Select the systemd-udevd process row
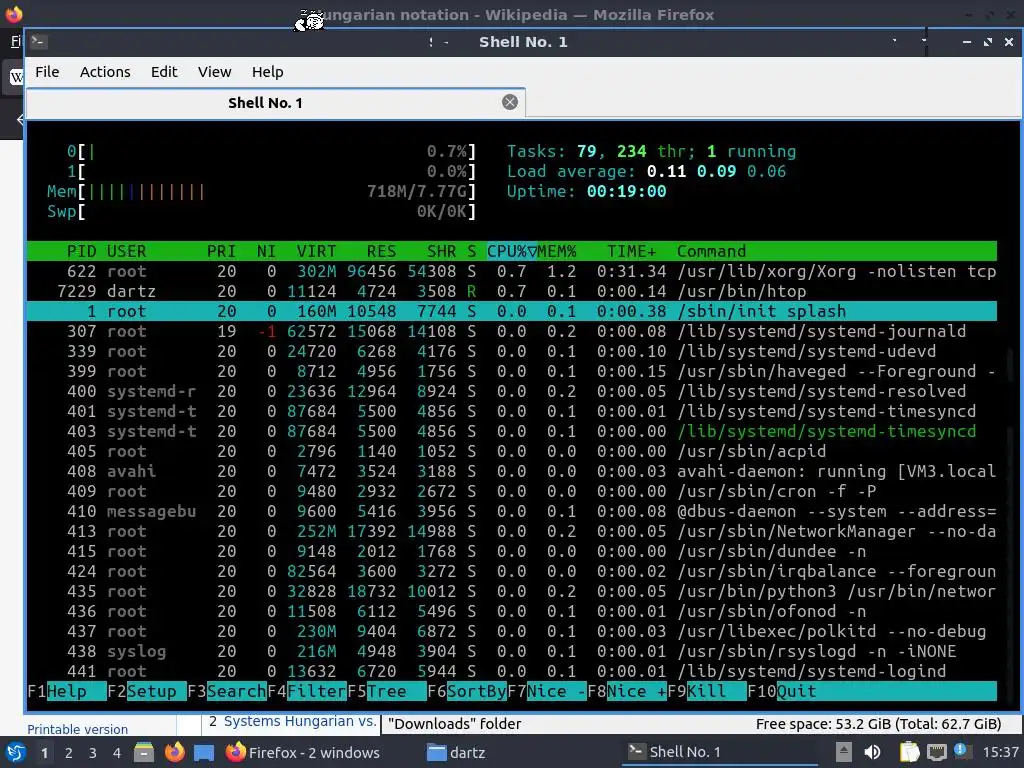Viewport: 1024px width, 768px height. [512, 351]
